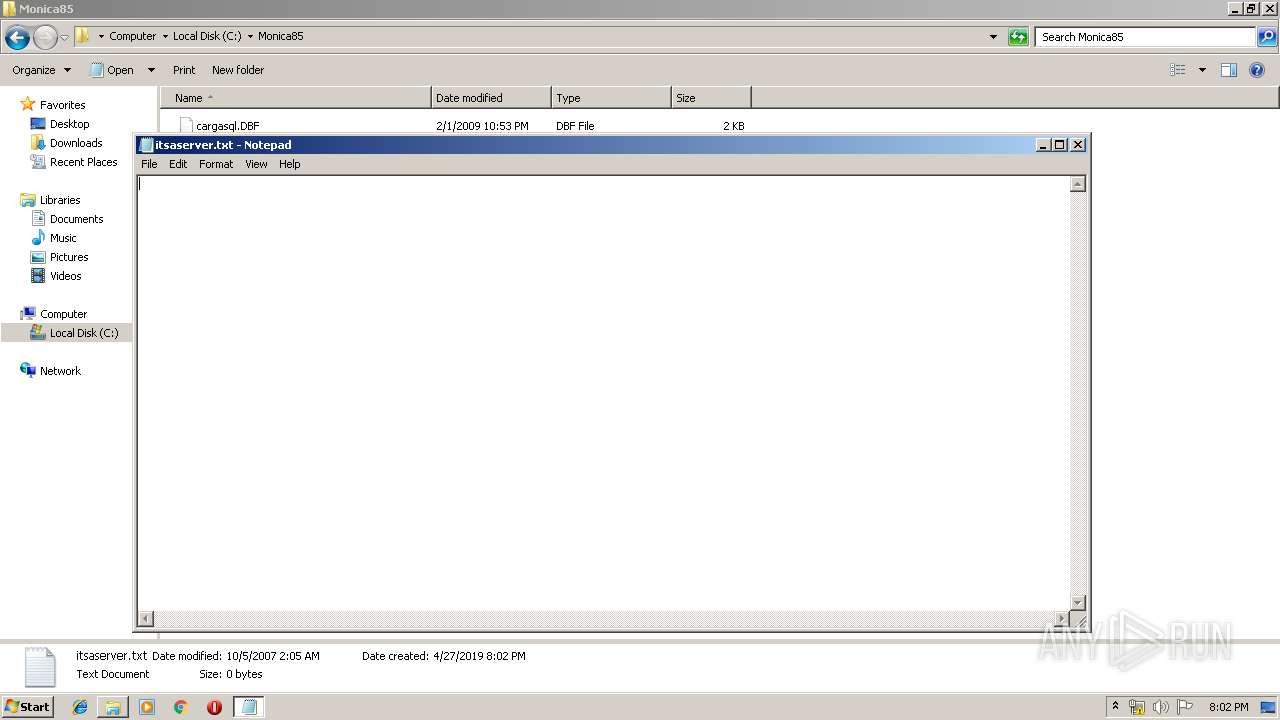Image resolution: width=1280 pixels, height=720 pixels.
Task: Open Desktop in the navigation pane
Action: click(69, 124)
